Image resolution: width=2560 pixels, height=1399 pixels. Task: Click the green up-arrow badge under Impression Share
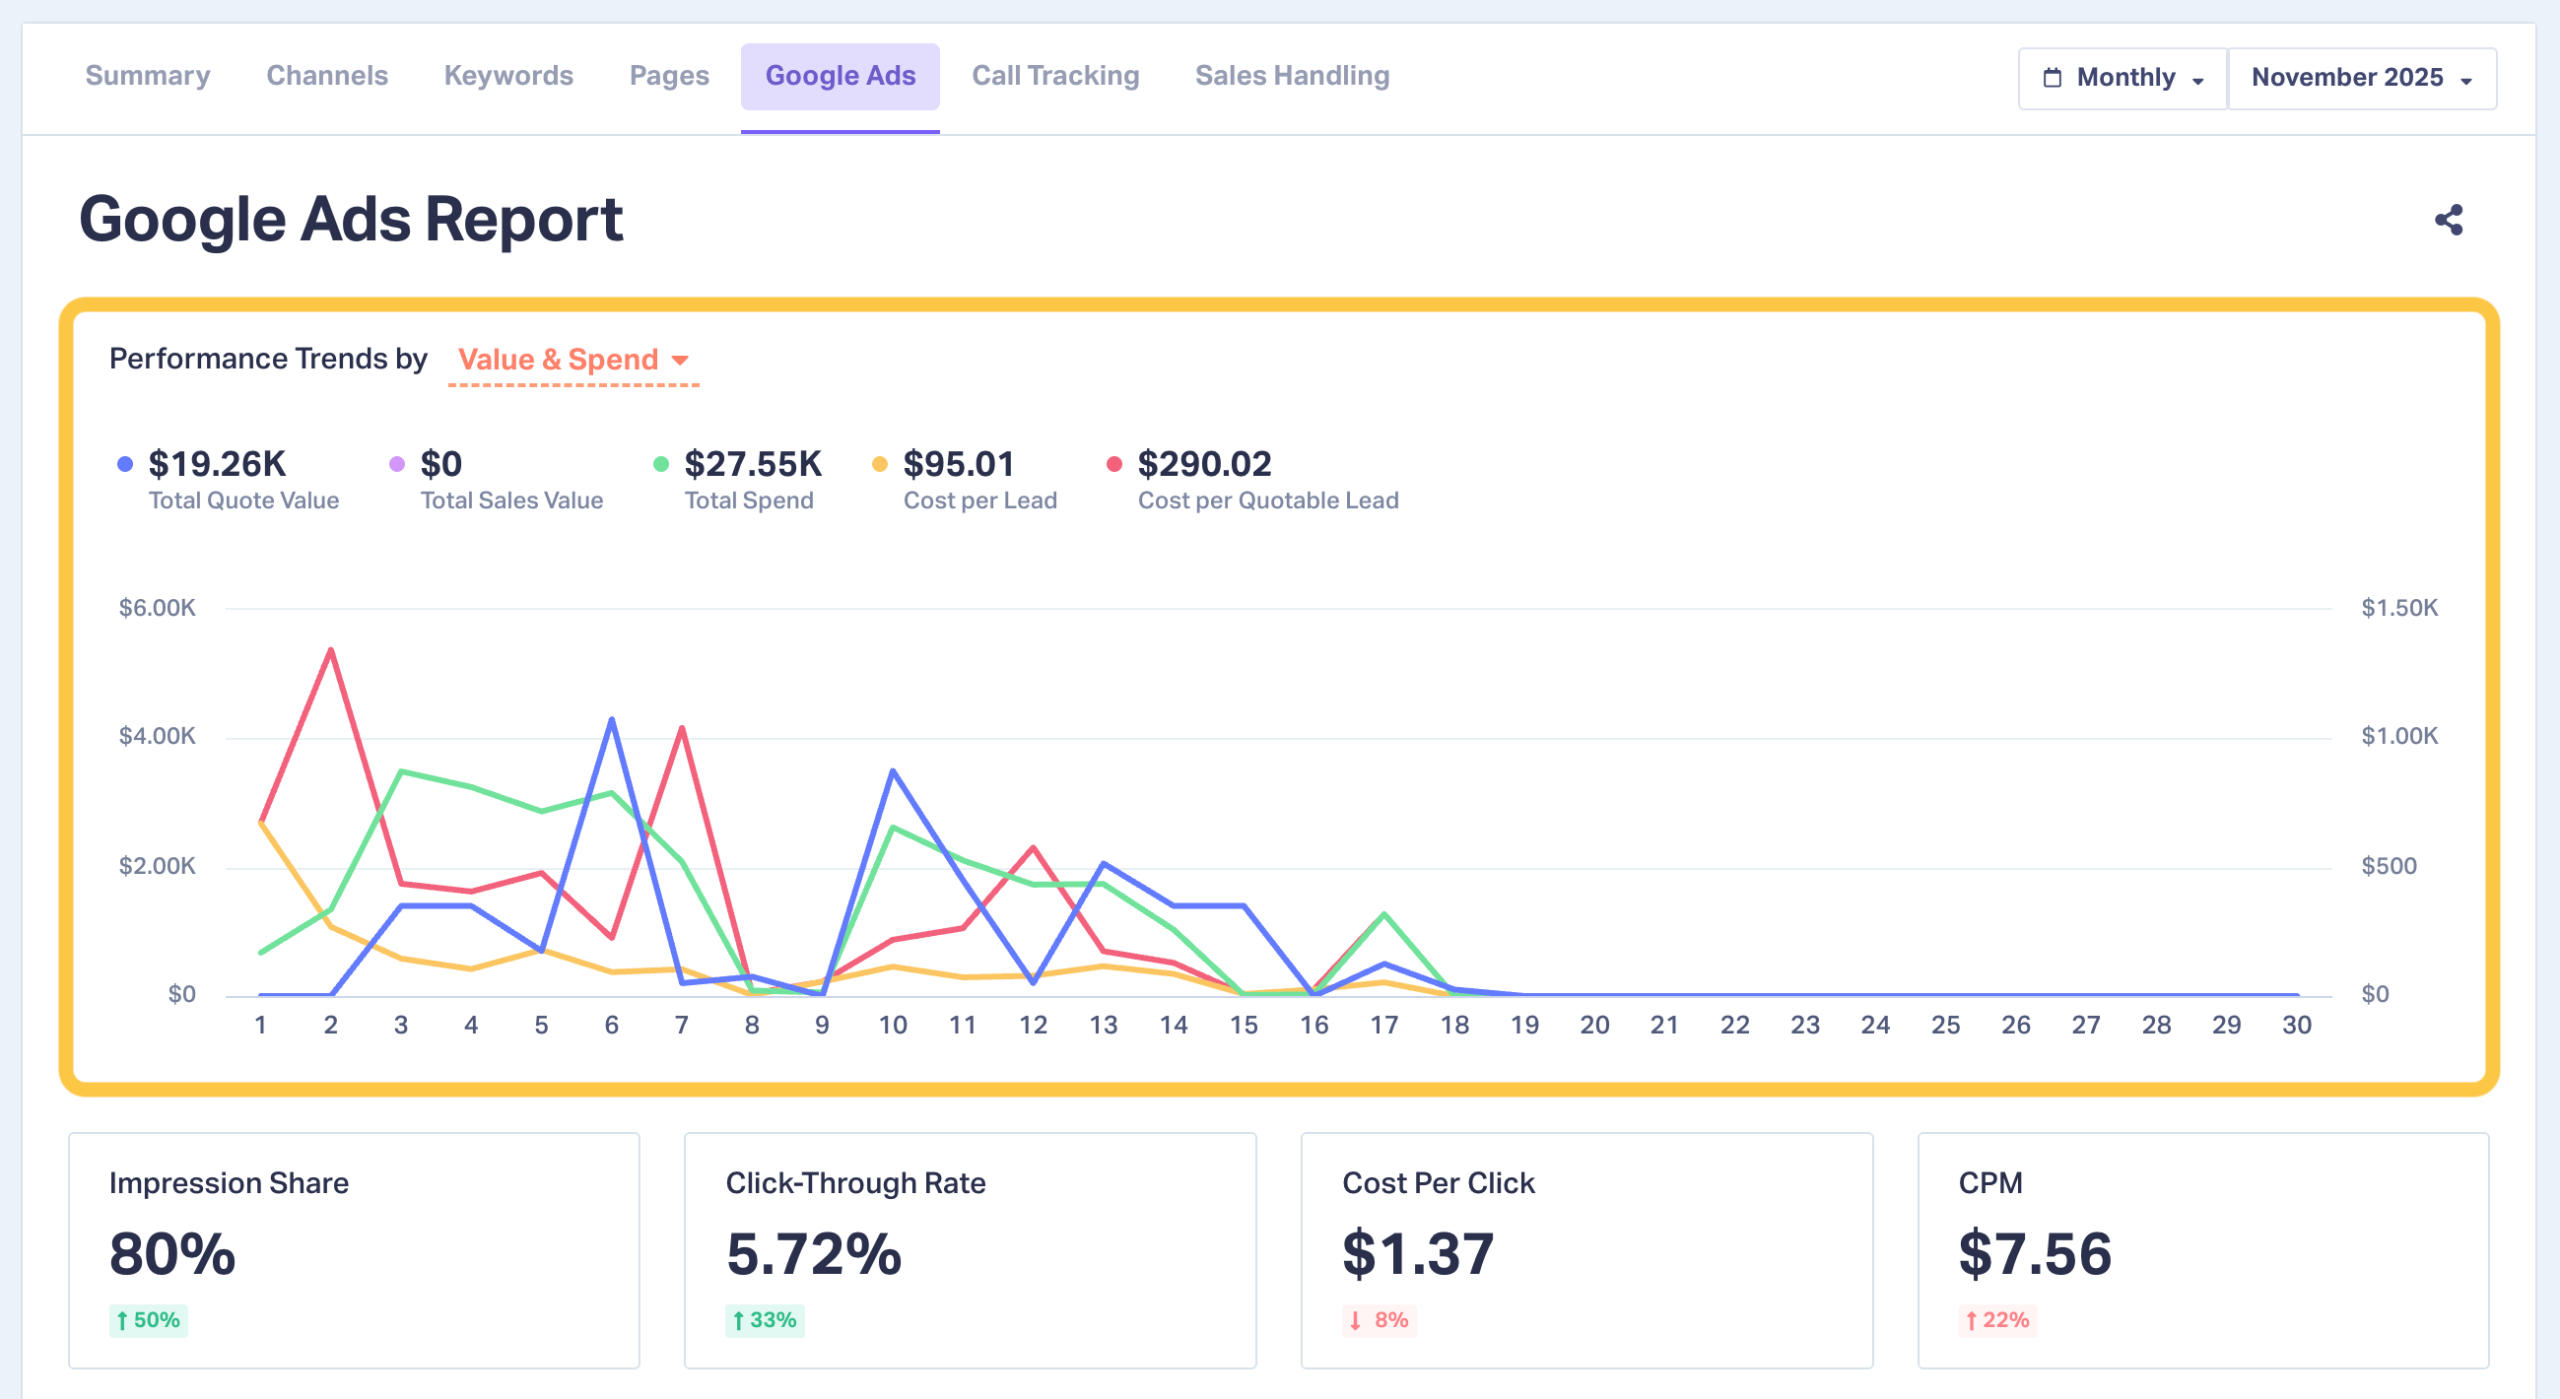148,1320
